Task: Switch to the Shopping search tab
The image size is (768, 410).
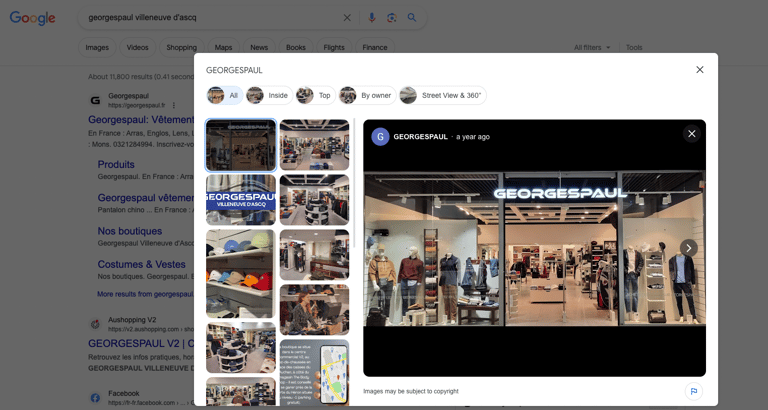Action: [x=182, y=48]
